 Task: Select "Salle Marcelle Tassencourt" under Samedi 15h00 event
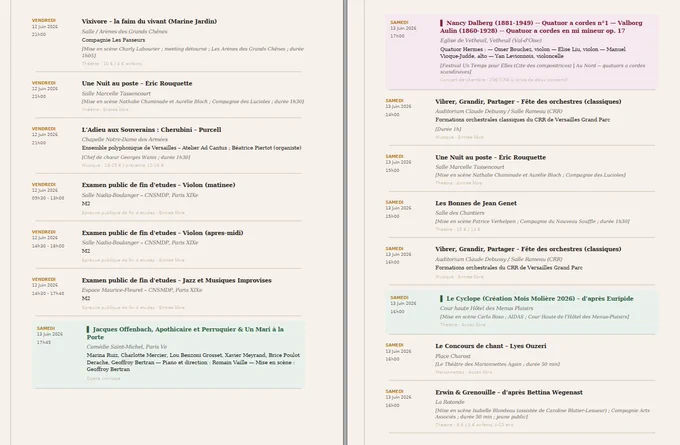(470, 167)
